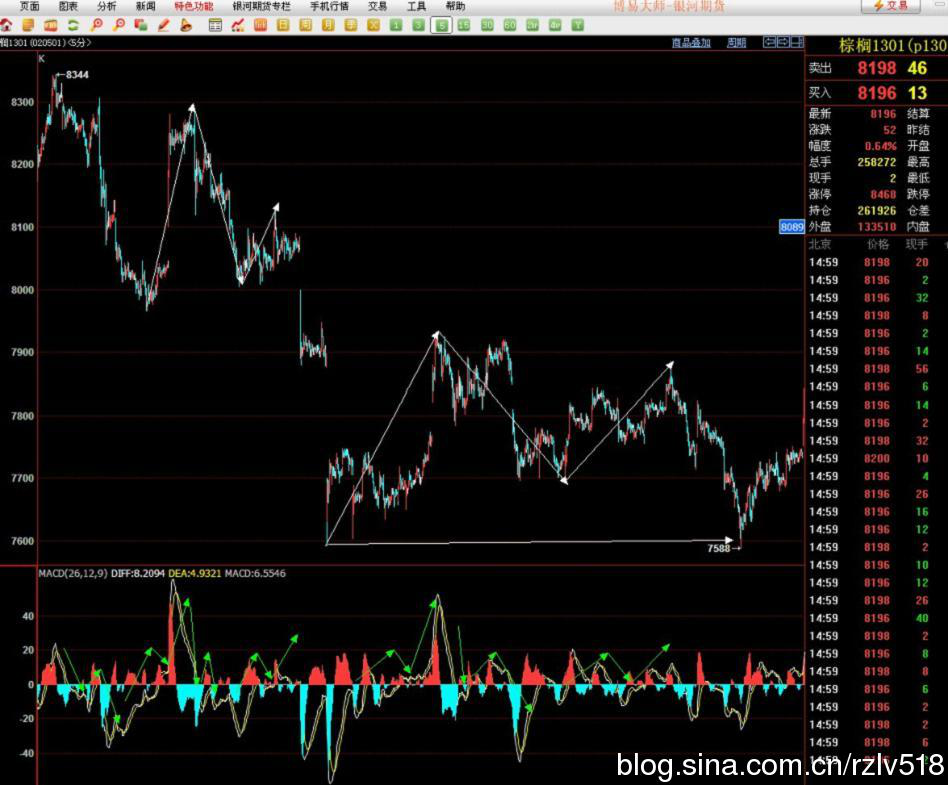Click the 8089 price marker on chart axis

791,227
